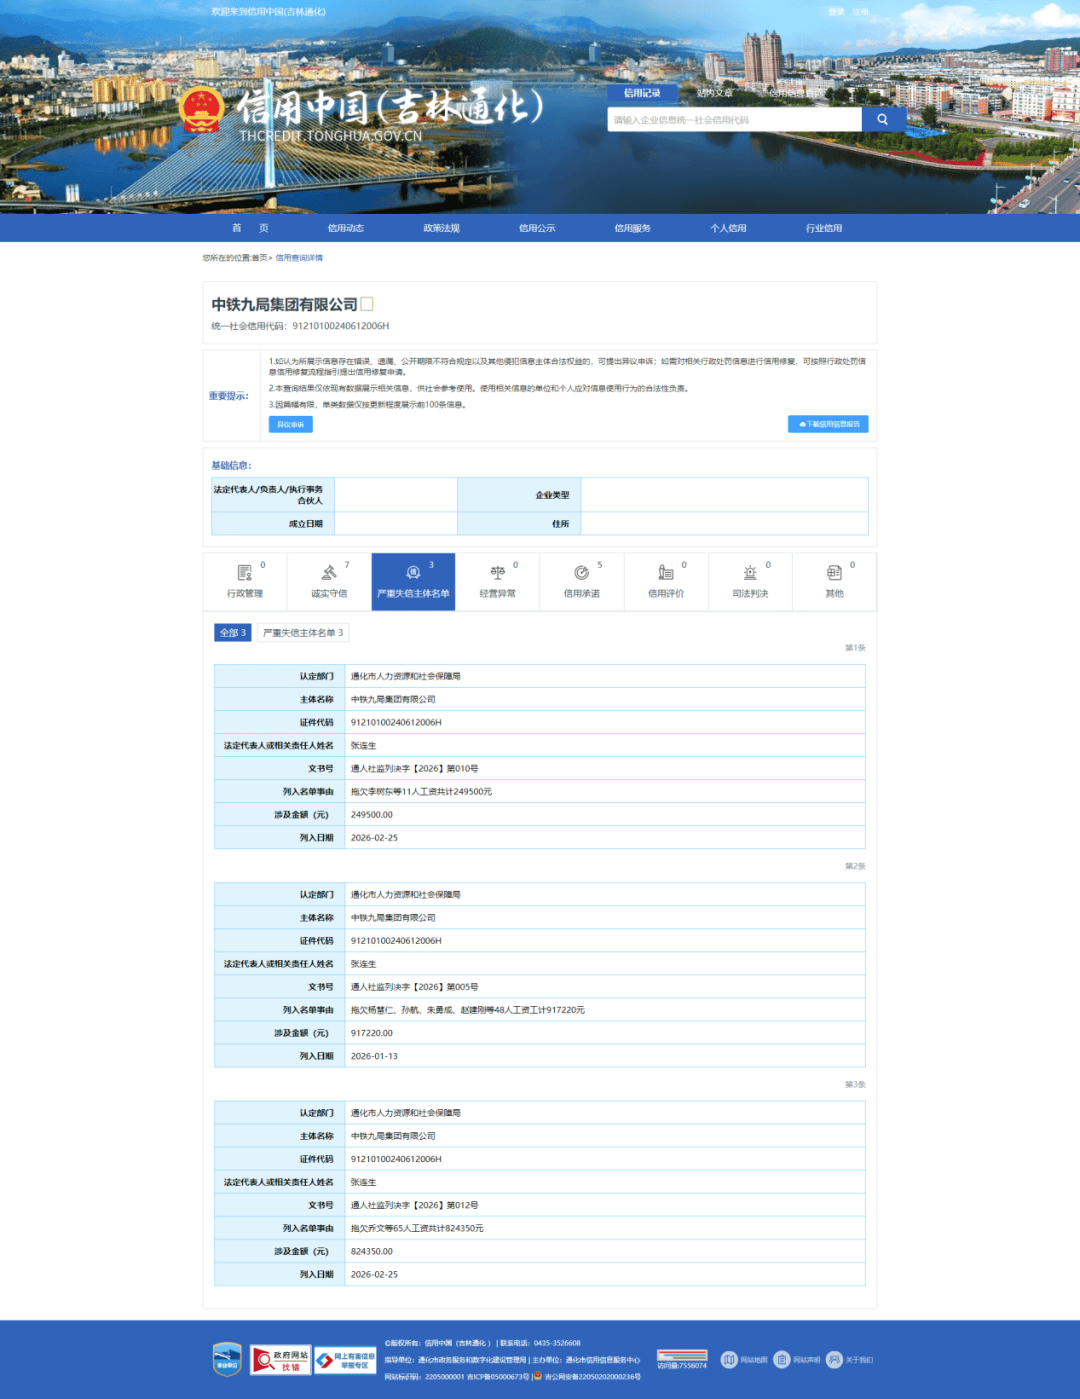Focus the credit code search input
This screenshot has height=1399, width=1080.
[735, 120]
